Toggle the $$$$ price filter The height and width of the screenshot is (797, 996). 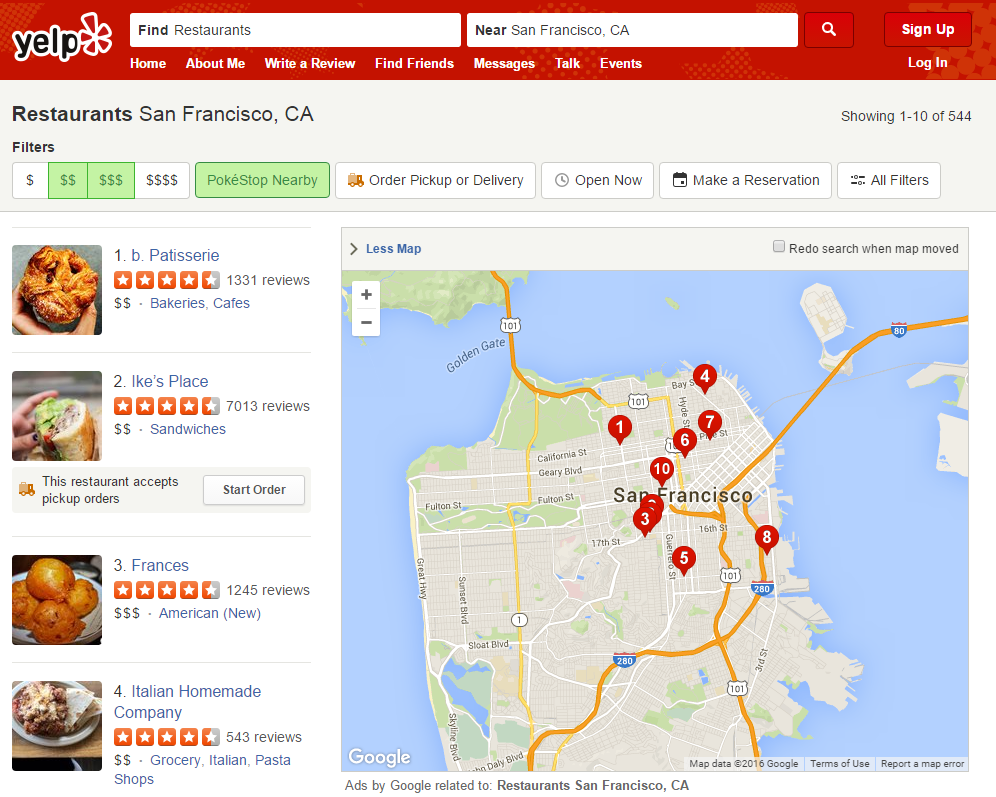coord(162,180)
